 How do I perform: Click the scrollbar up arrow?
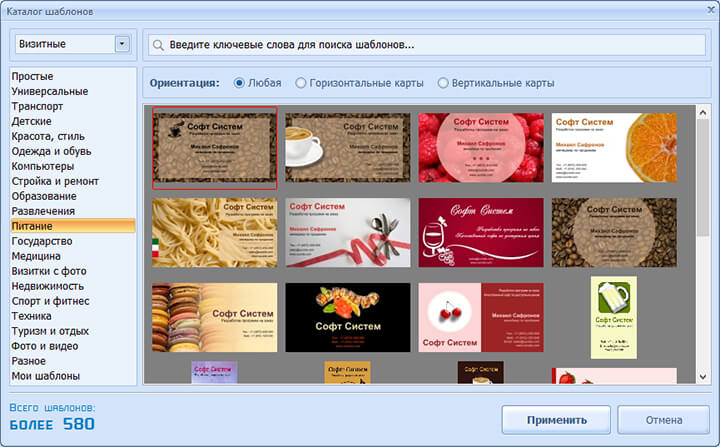pos(703,112)
